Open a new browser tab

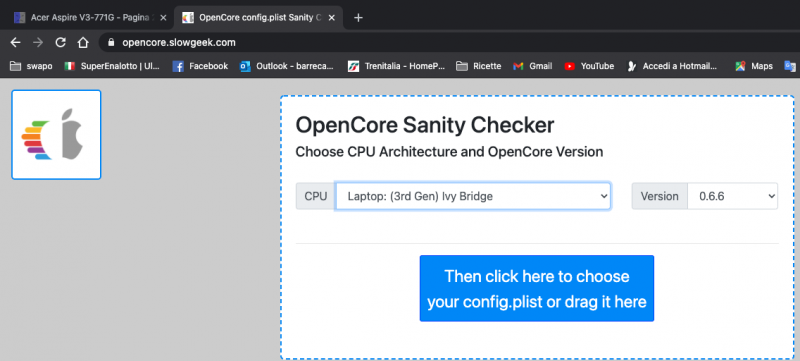click(x=358, y=18)
